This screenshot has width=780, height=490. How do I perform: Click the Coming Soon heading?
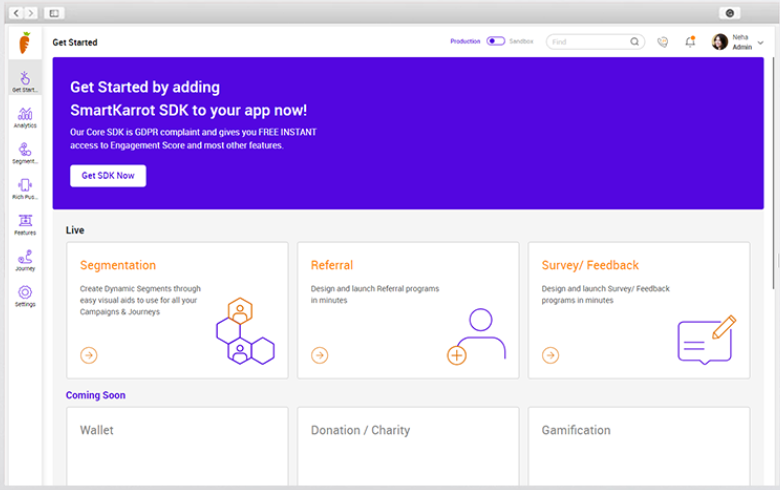point(96,395)
